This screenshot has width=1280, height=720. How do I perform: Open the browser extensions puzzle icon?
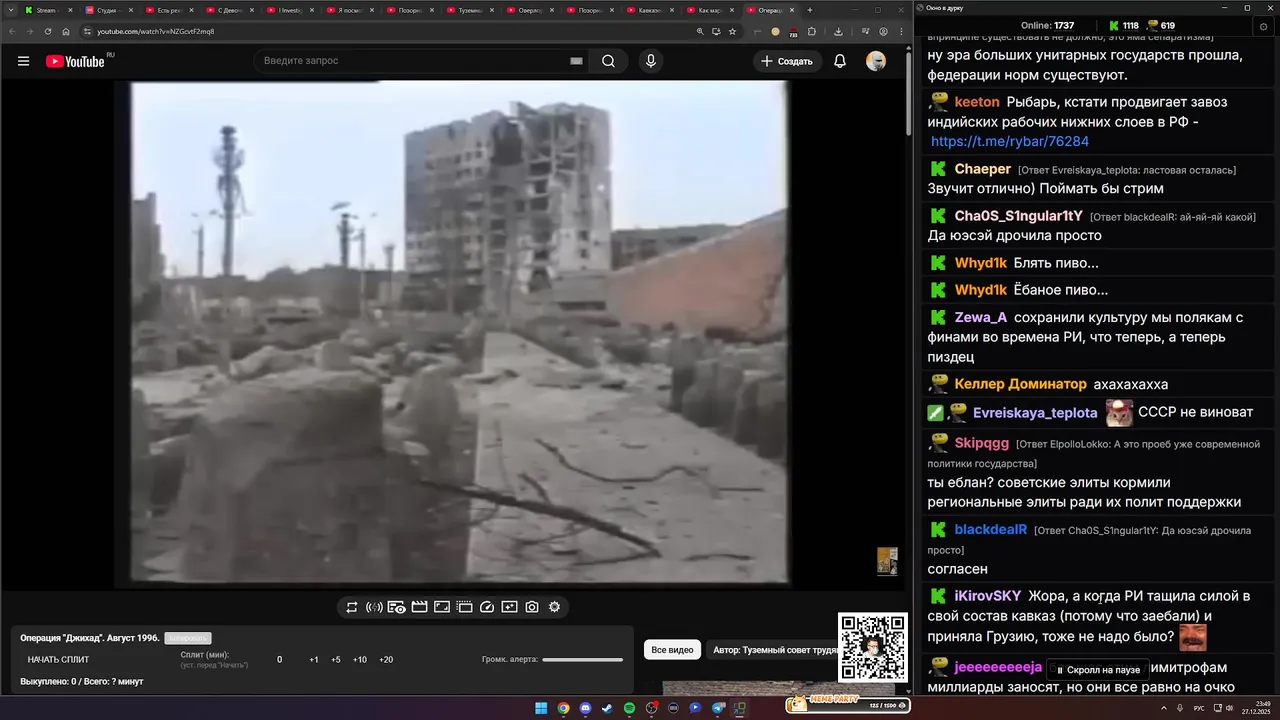(x=812, y=31)
